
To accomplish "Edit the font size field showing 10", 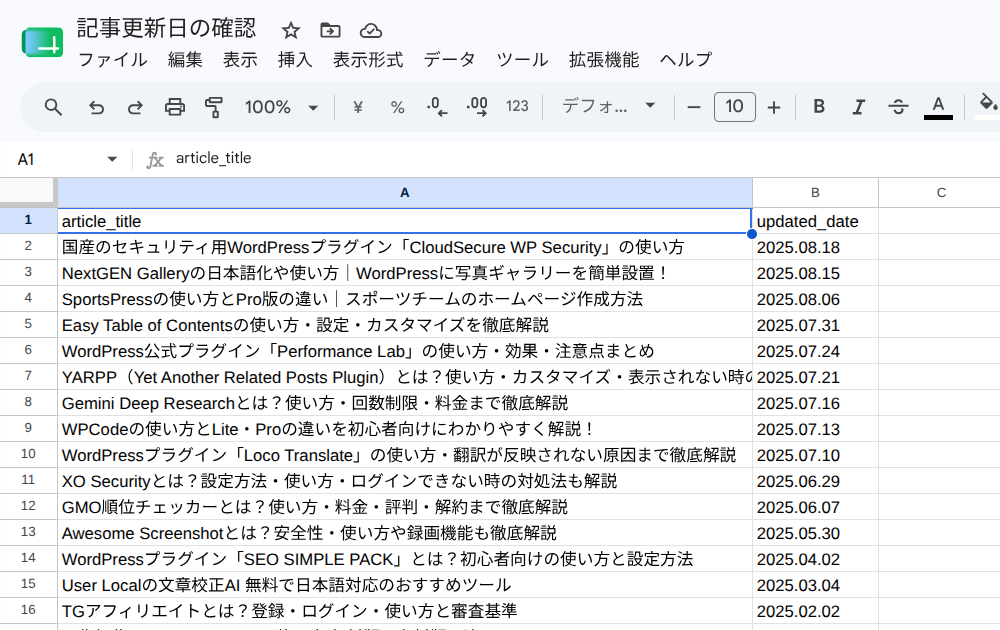I will (x=735, y=106).
